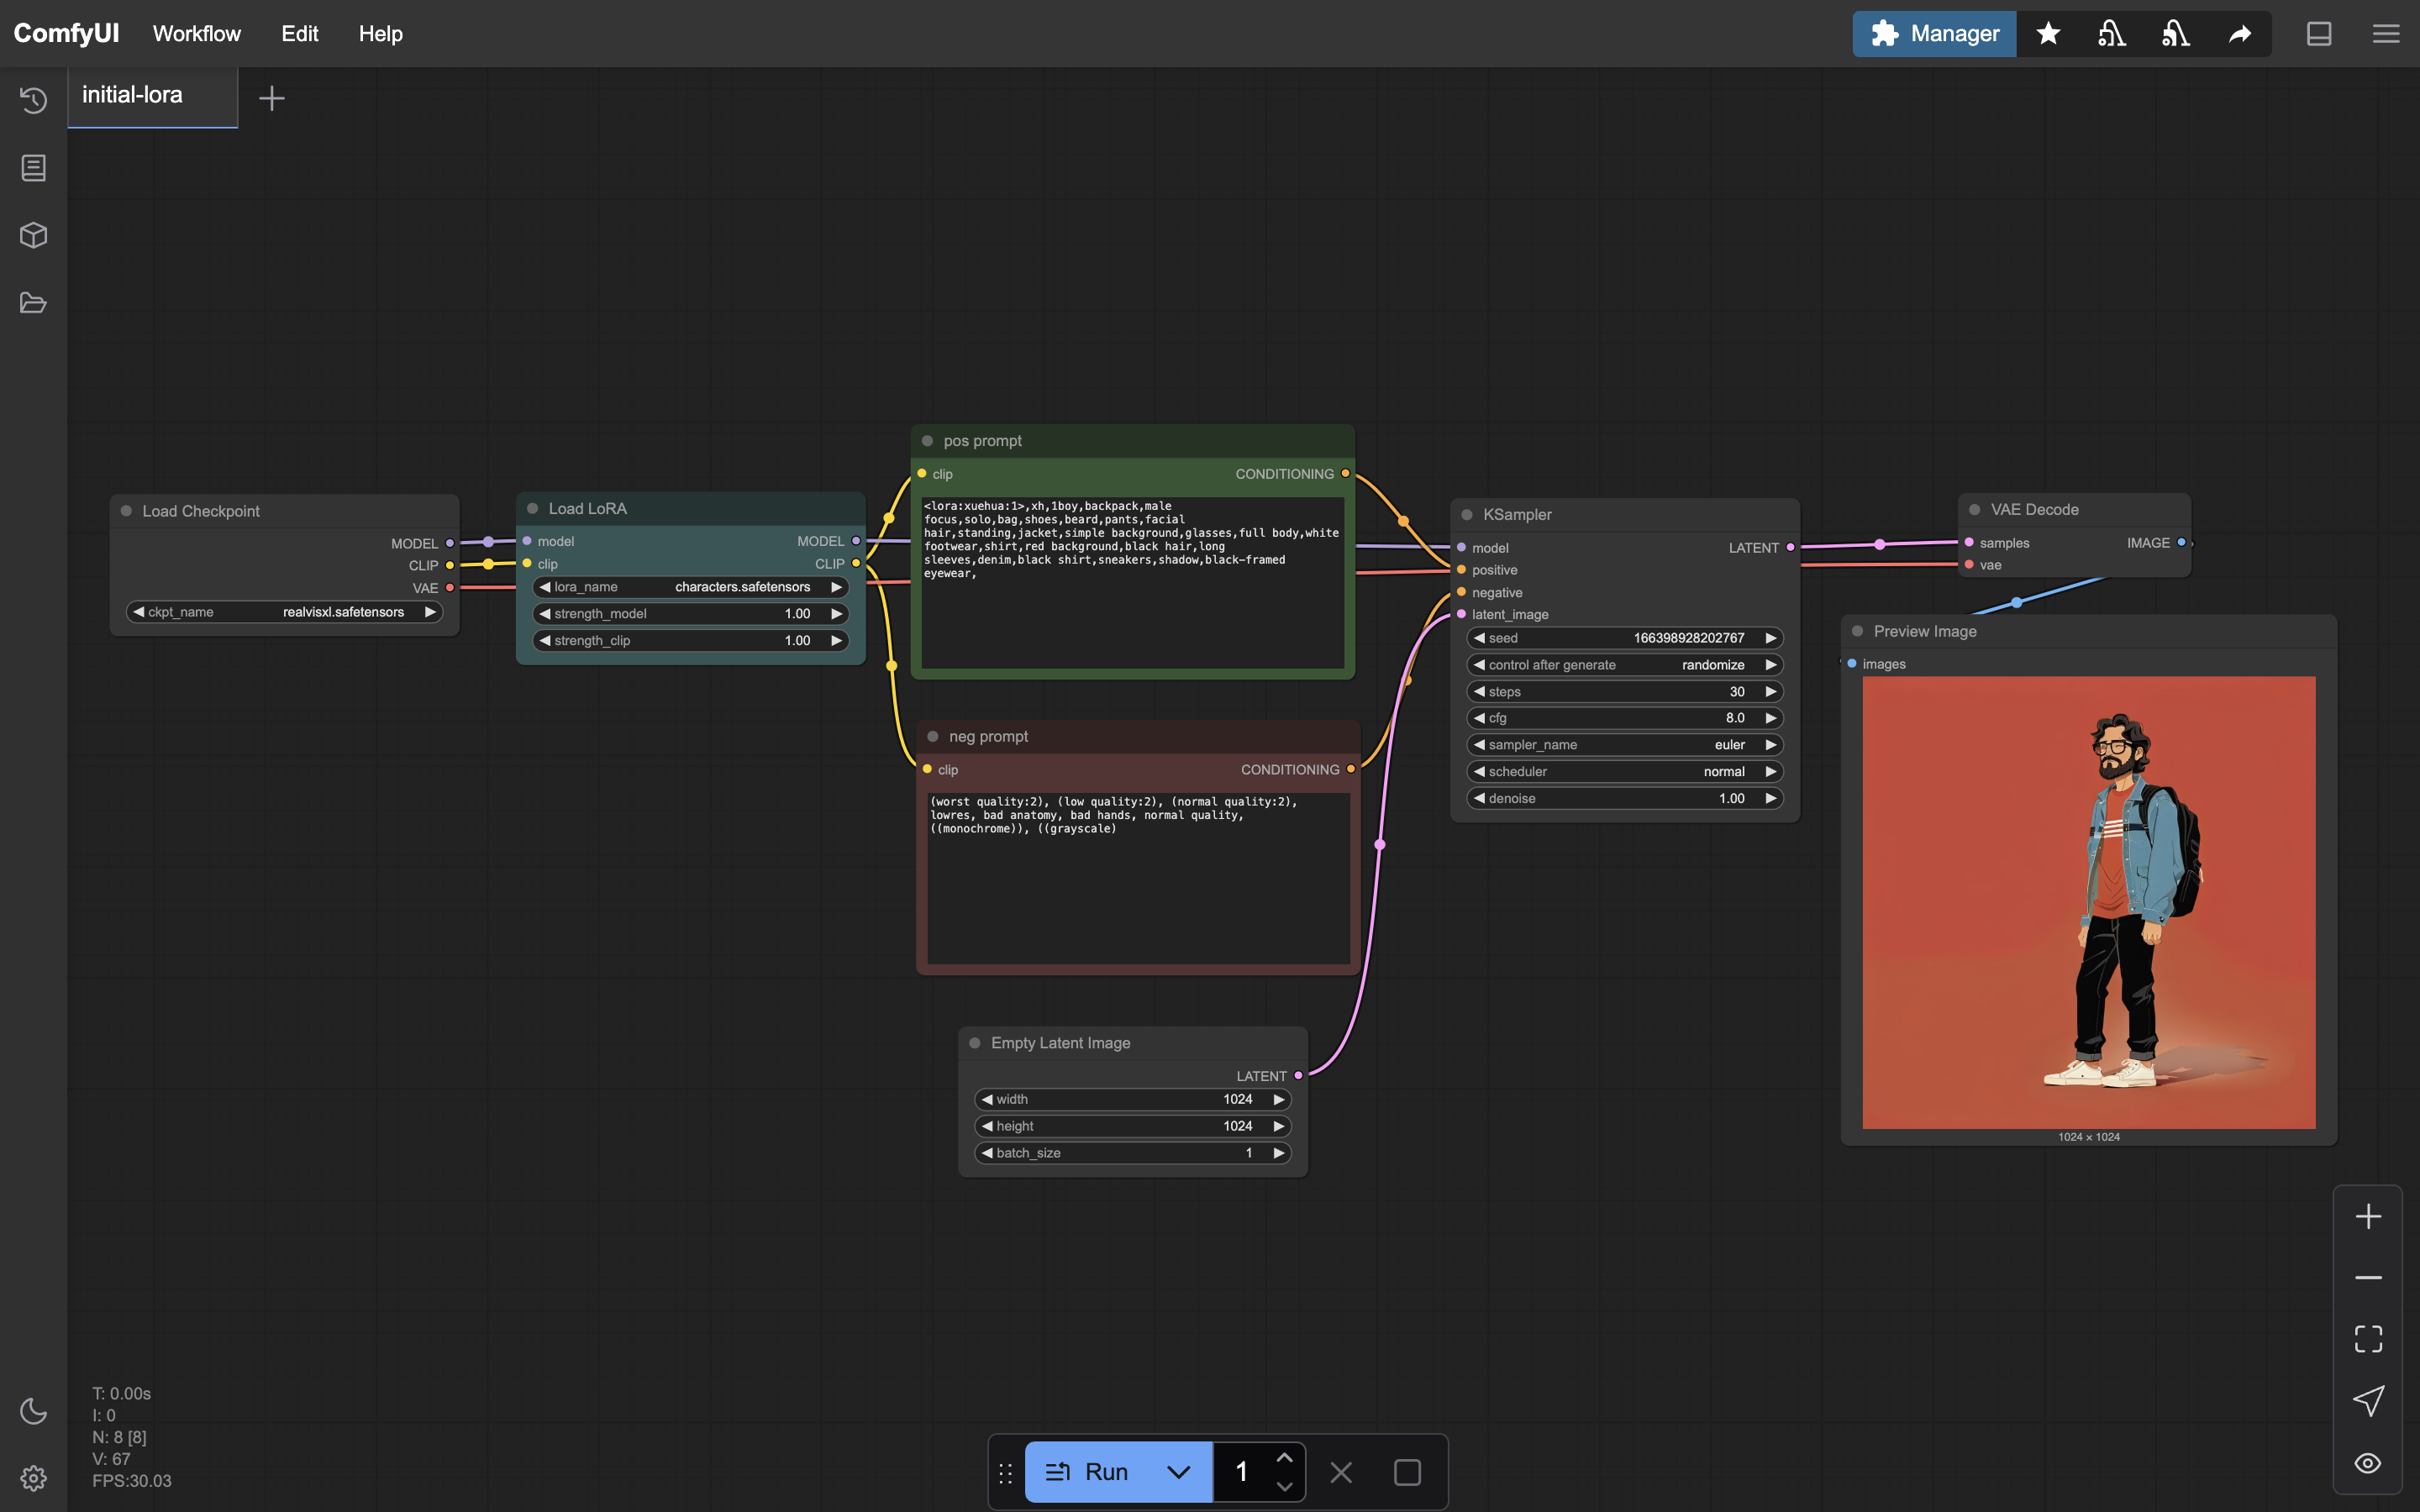This screenshot has height=1512, width=2420.
Task: Click the Manager button
Action: pyautogui.click(x=1934, y=34)
